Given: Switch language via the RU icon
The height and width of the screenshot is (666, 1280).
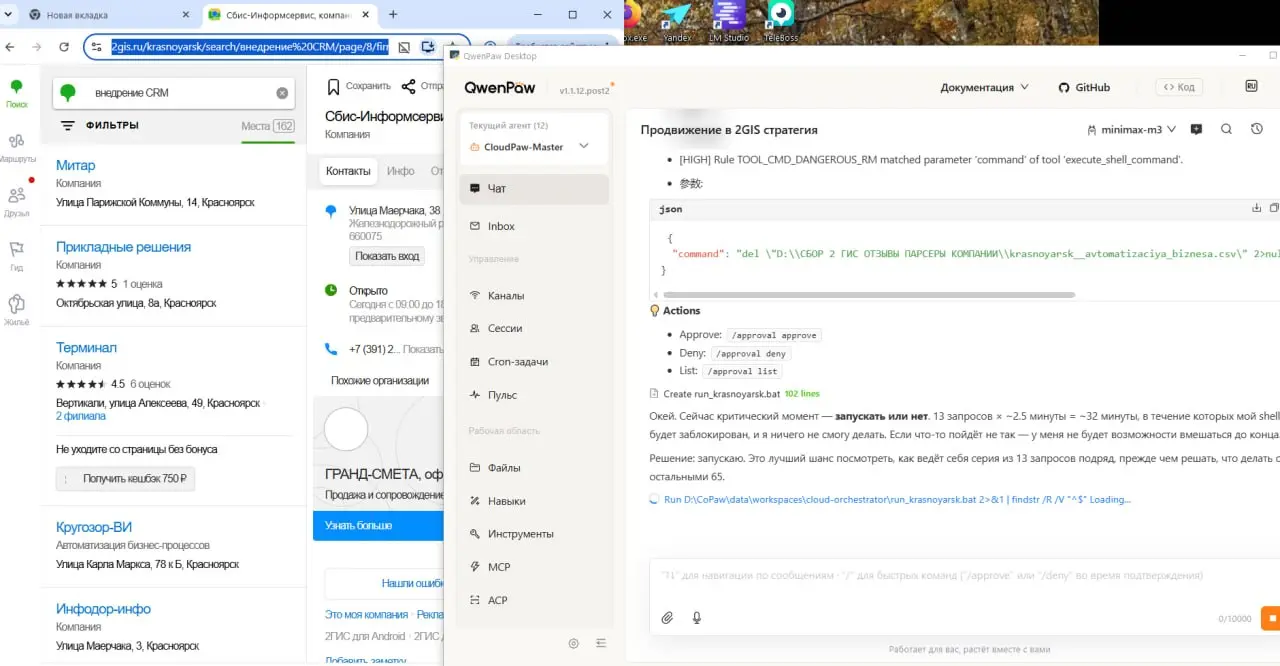Looking at the screenshot, I should 1251,86.
